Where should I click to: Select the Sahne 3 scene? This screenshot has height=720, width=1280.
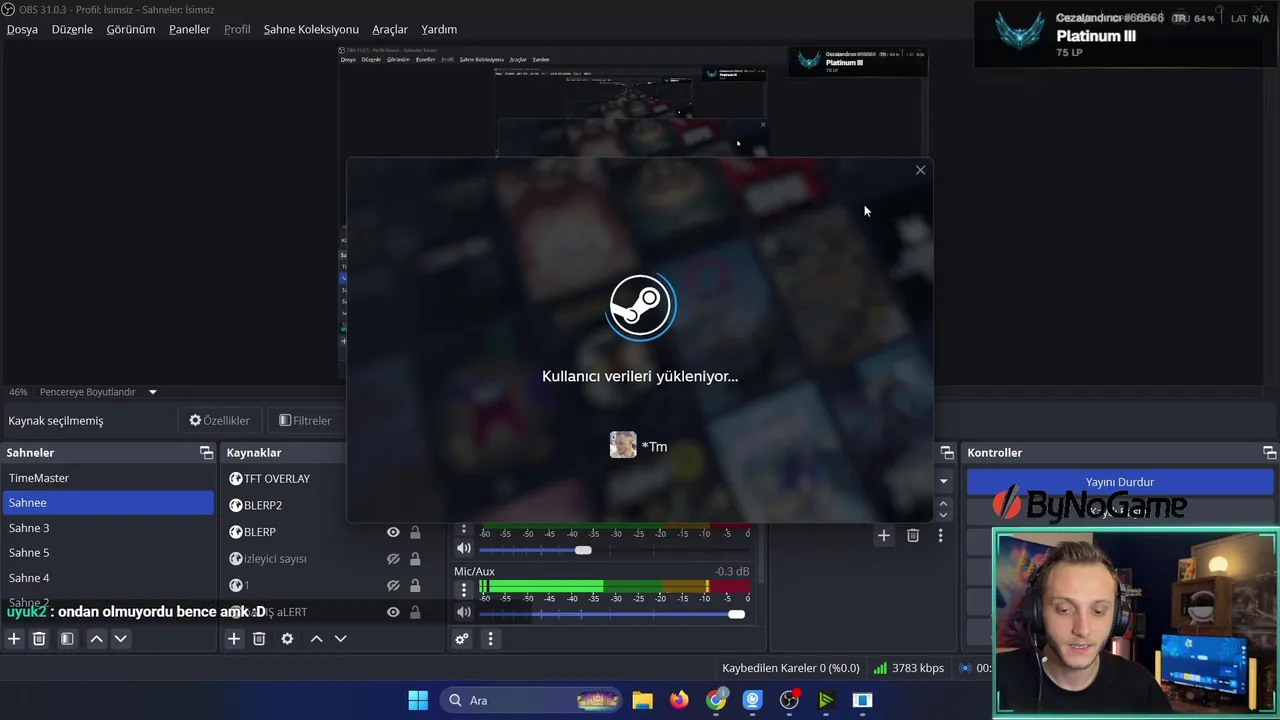(108, 528)
